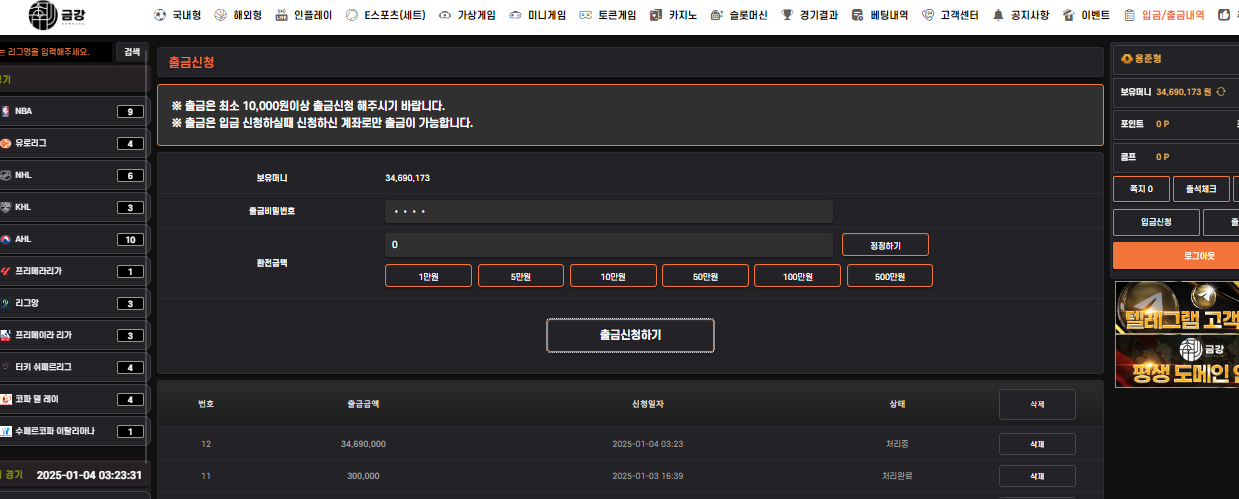The image size is (1239, 499).
Task: Click the refresh icon beside 보유머니 balance
Action: tap(1221, 92)
